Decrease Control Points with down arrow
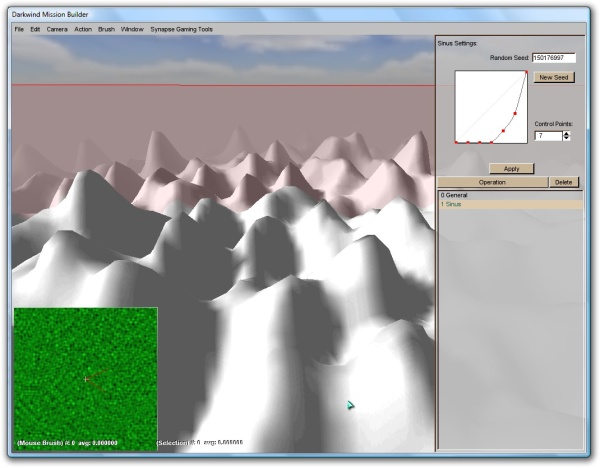This screenshot has height=468, width=600. point(566,138)
